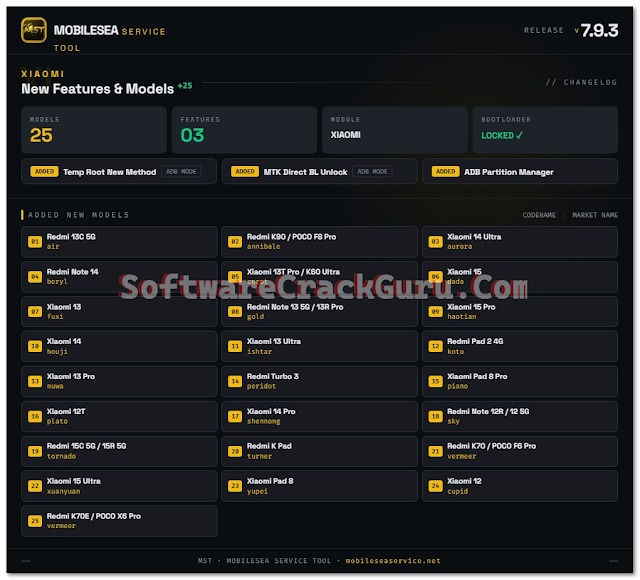
Task: Click the xuanyuan codename text
Action: [x=63, y=491]
